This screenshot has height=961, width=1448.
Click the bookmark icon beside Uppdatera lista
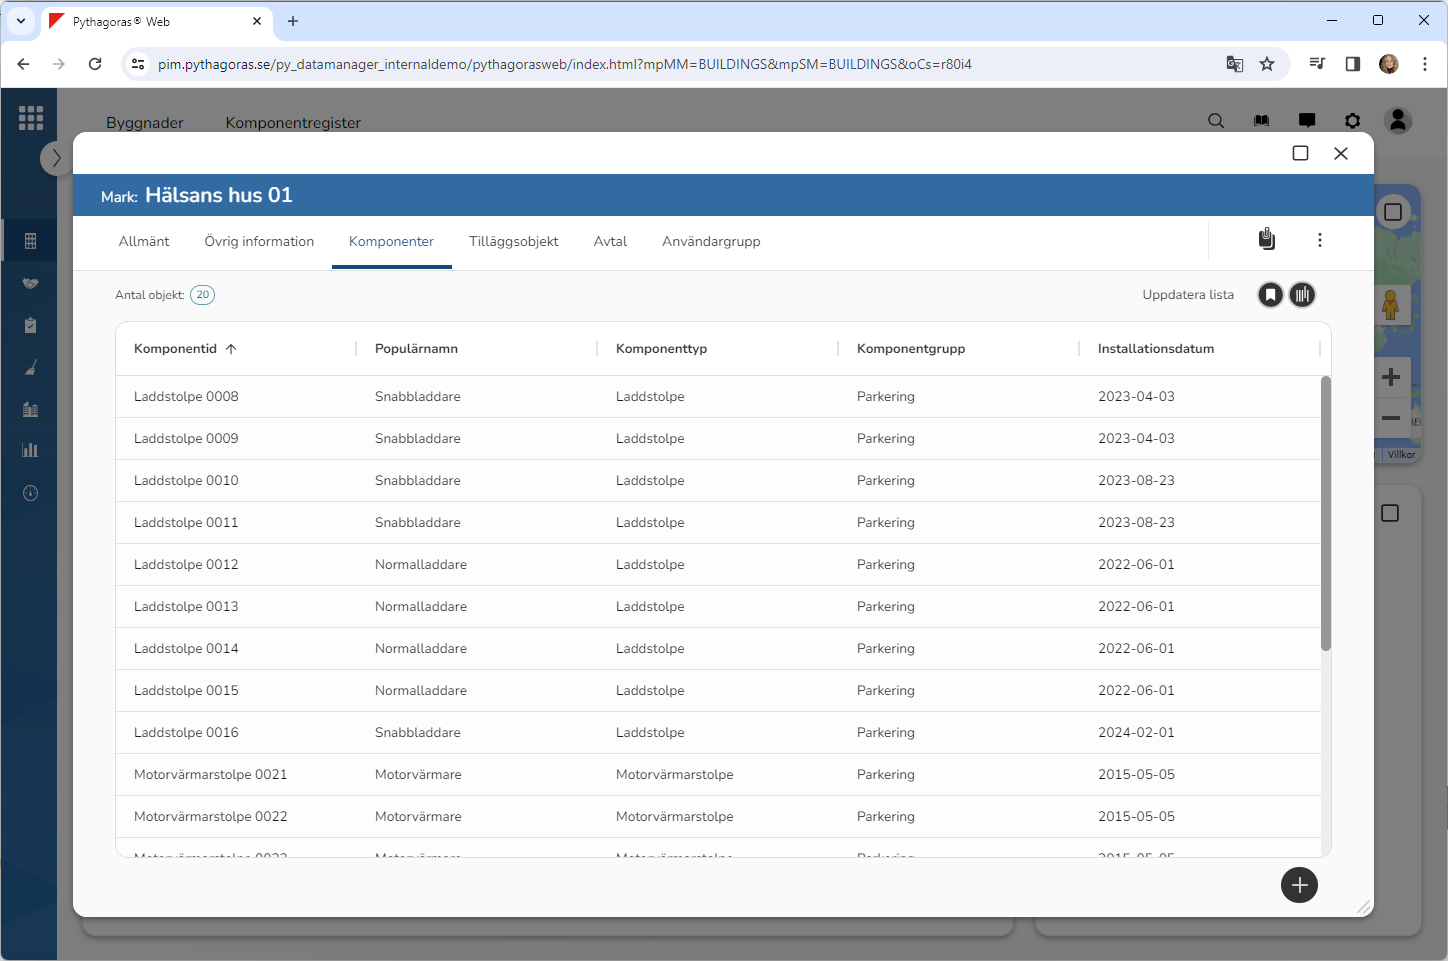[x=1270, y=295]
